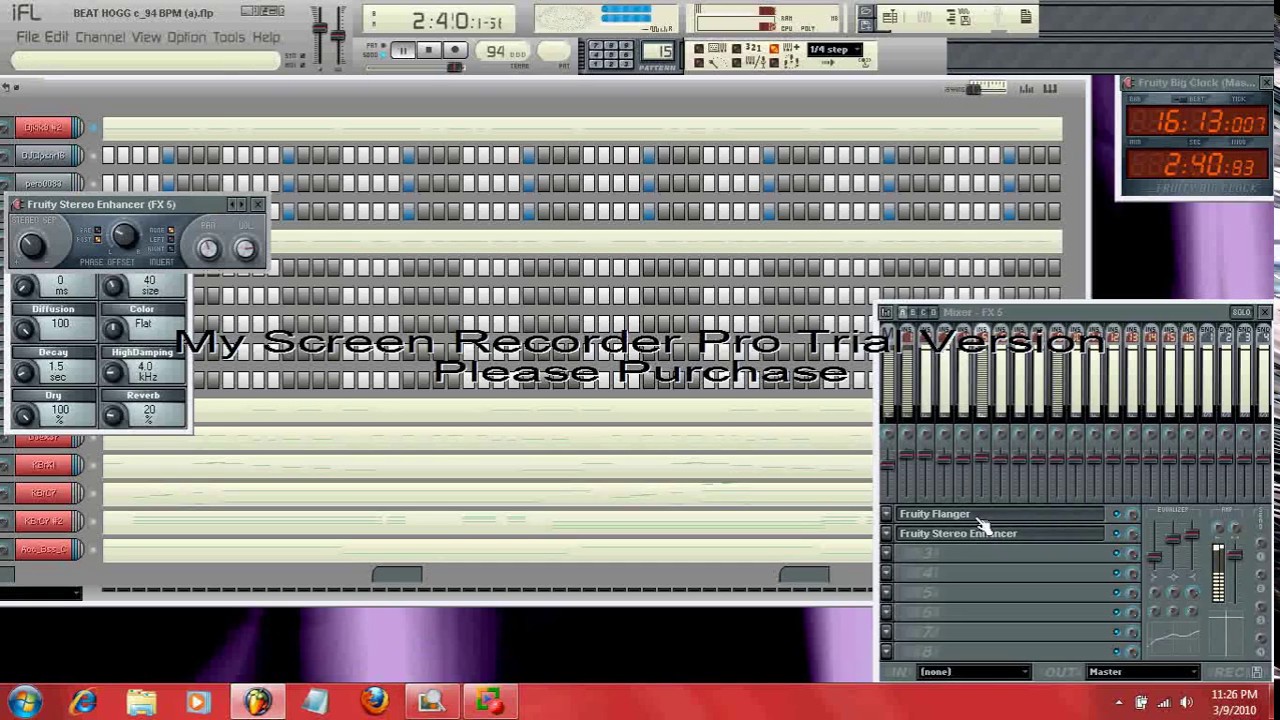Open the Option menu
1280x720 pixels.
point(186,37)
